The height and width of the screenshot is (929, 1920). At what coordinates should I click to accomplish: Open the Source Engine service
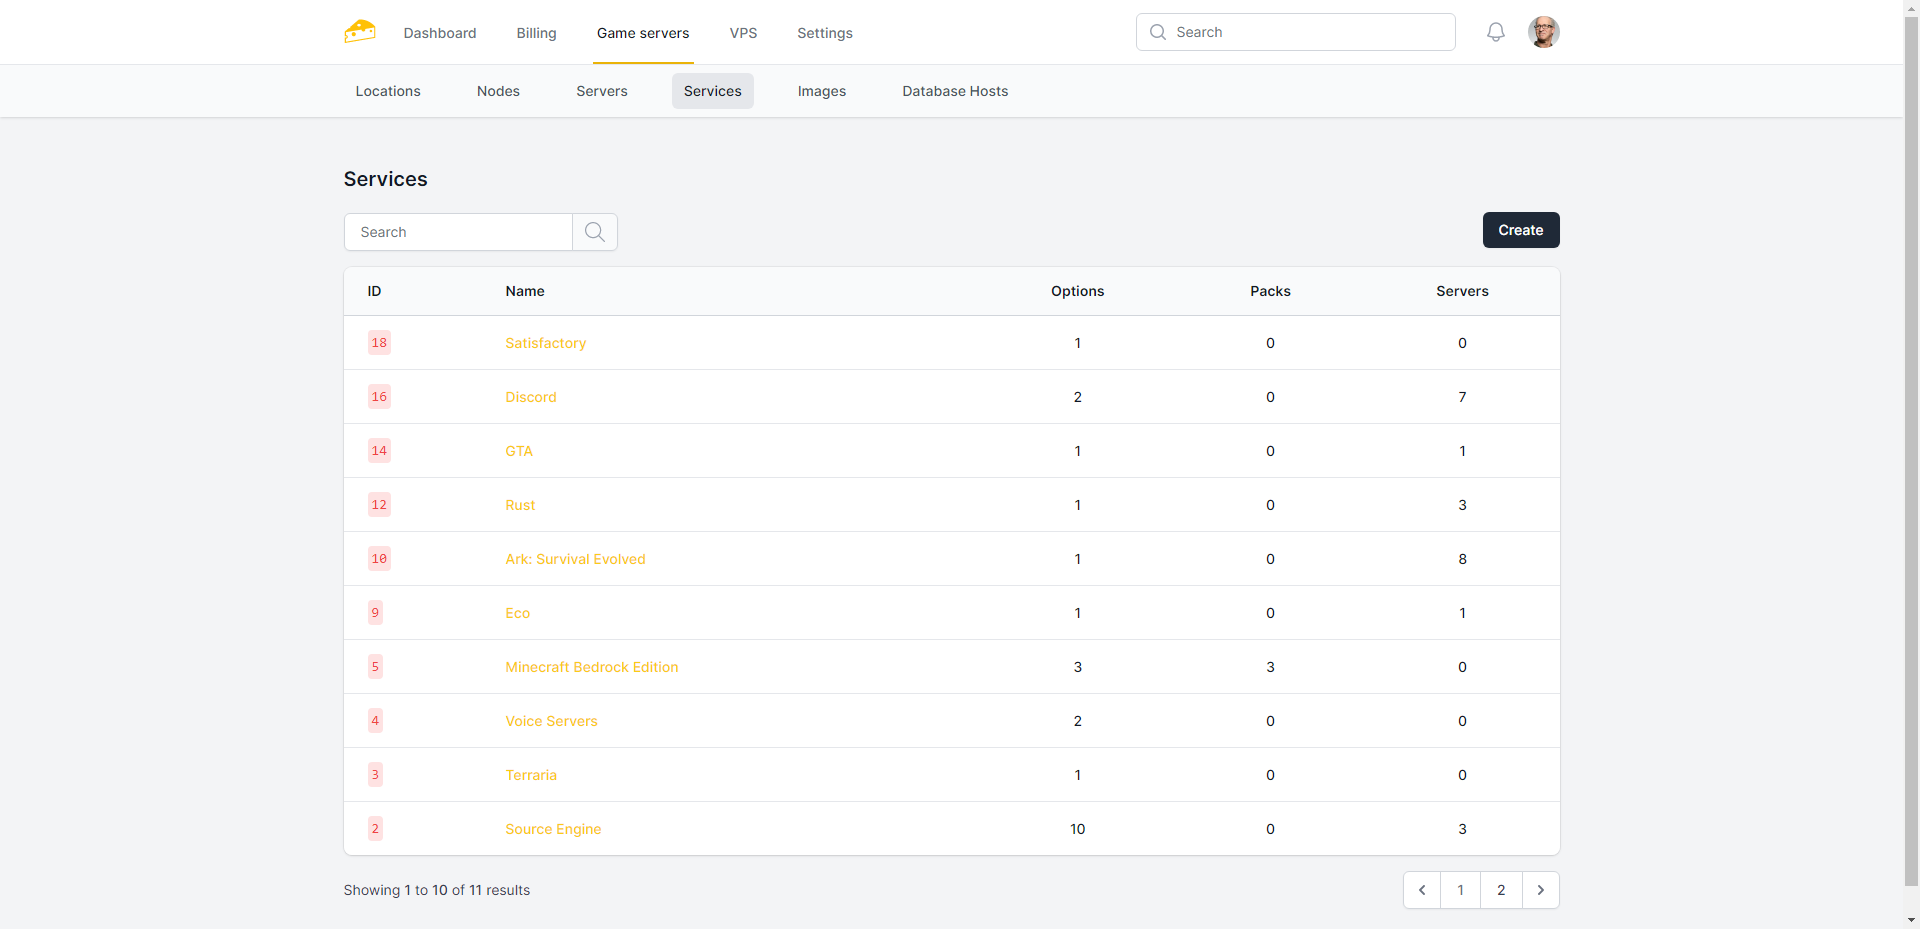click(x=553, y=829)
